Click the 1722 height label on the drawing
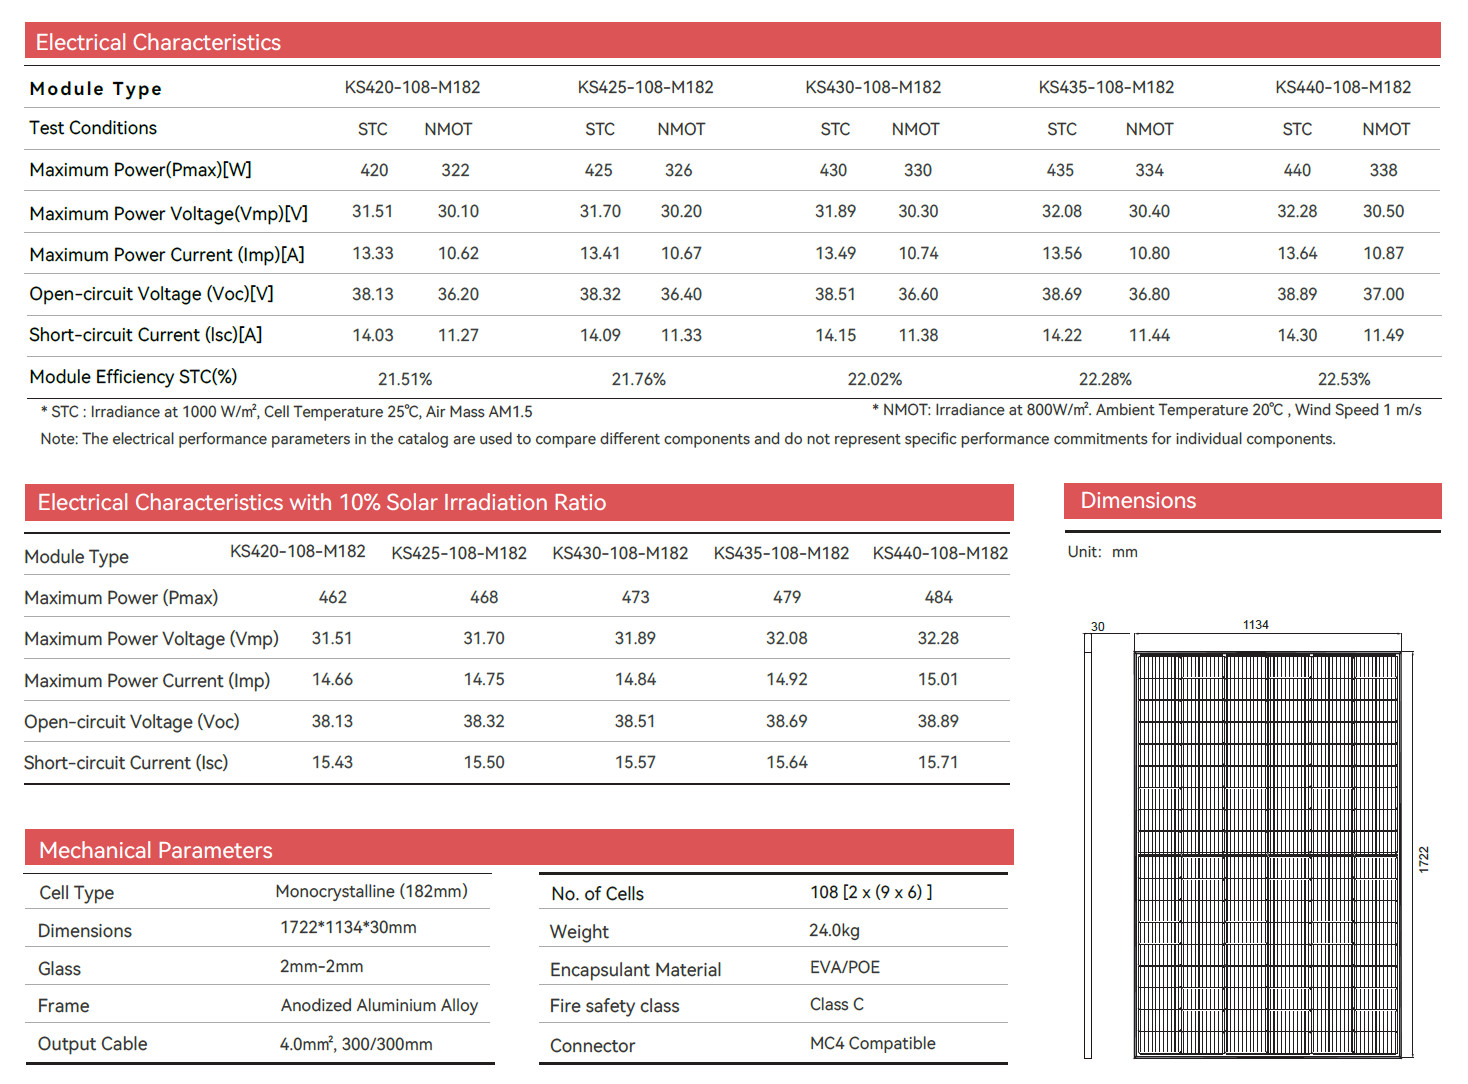Image resolution: width=1468 pixels, height=1084 pixels. pos(1424,860)
